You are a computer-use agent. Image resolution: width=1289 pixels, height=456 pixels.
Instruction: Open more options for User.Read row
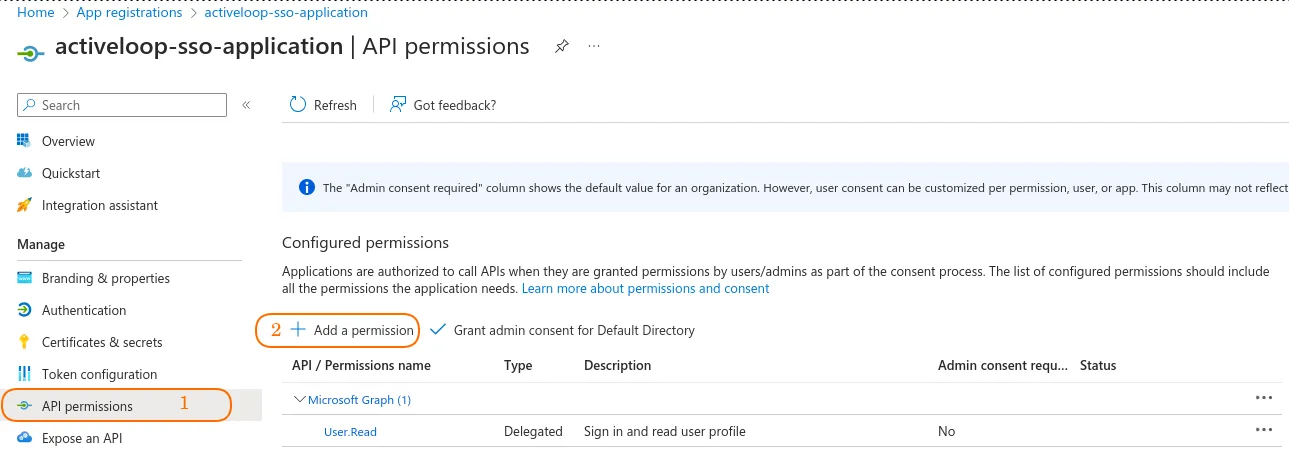coord(1264,430)
